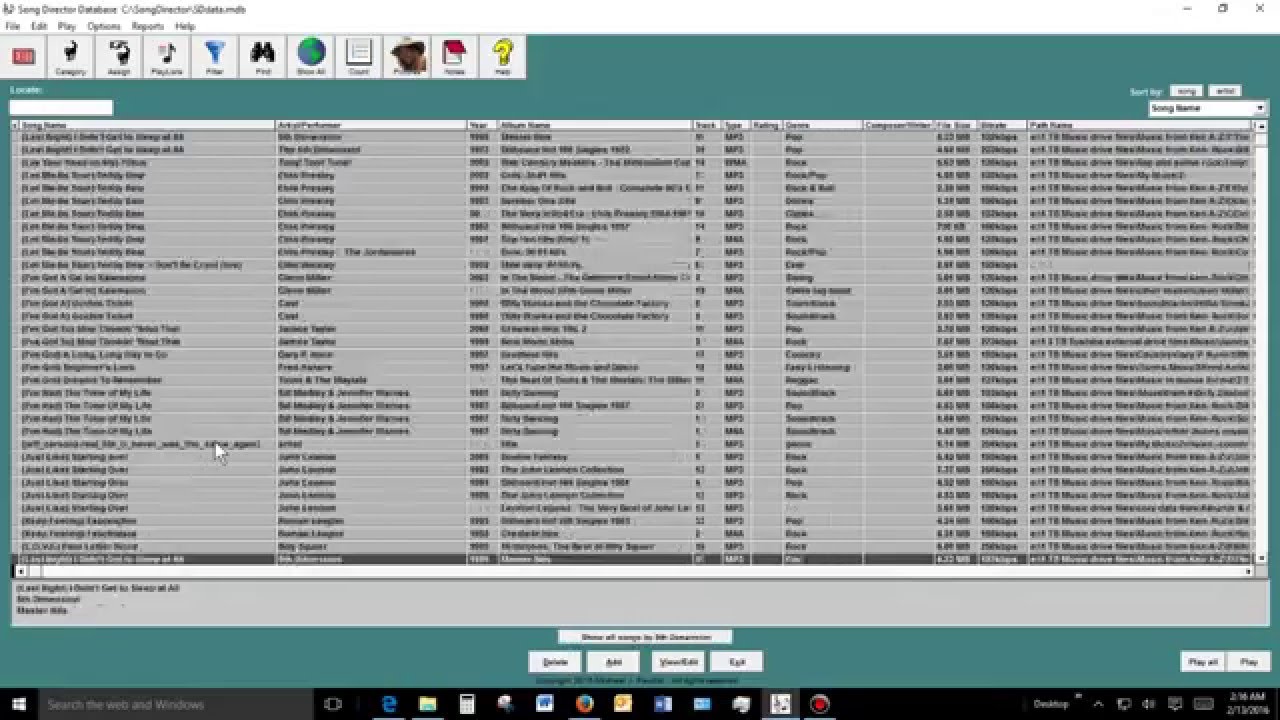Image resolution: width=1280 pixels, height=720 pixels.
Task: Open the Edit menu
Action: pyautogui.click(x=39, y=26)
